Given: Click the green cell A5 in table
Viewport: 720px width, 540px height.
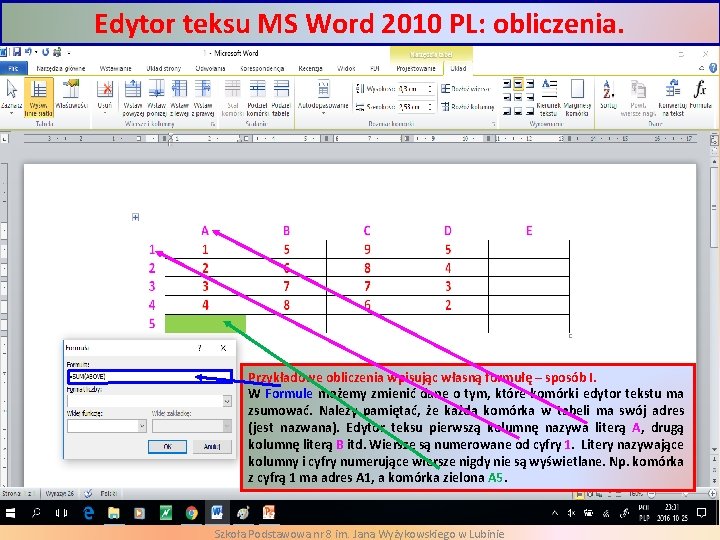Looking at the screenshot, I should pyautogui.click(x=205, y=324).
